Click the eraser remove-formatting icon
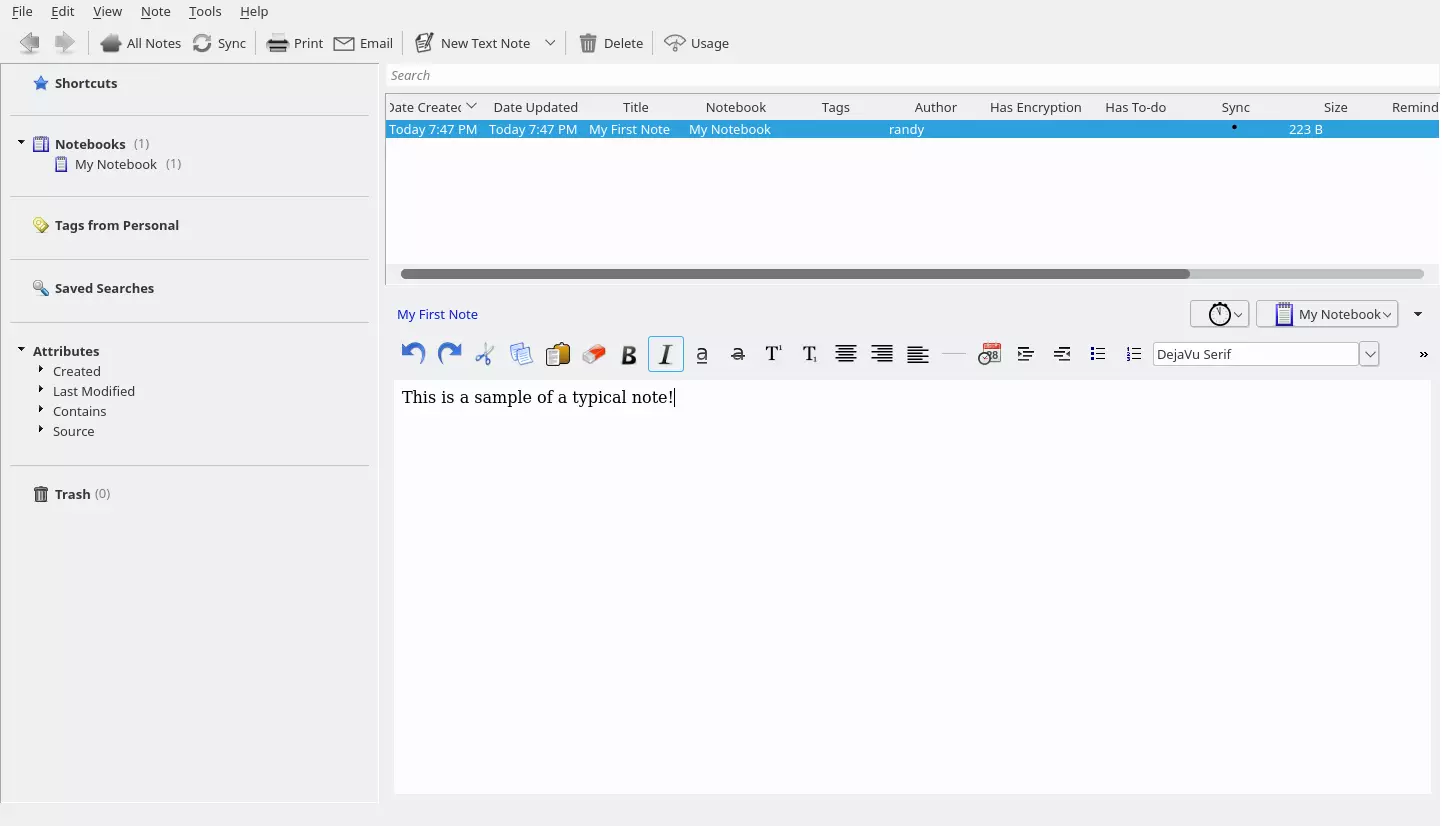The width and height of the screenshot is (1442, 826). (593, 354)
